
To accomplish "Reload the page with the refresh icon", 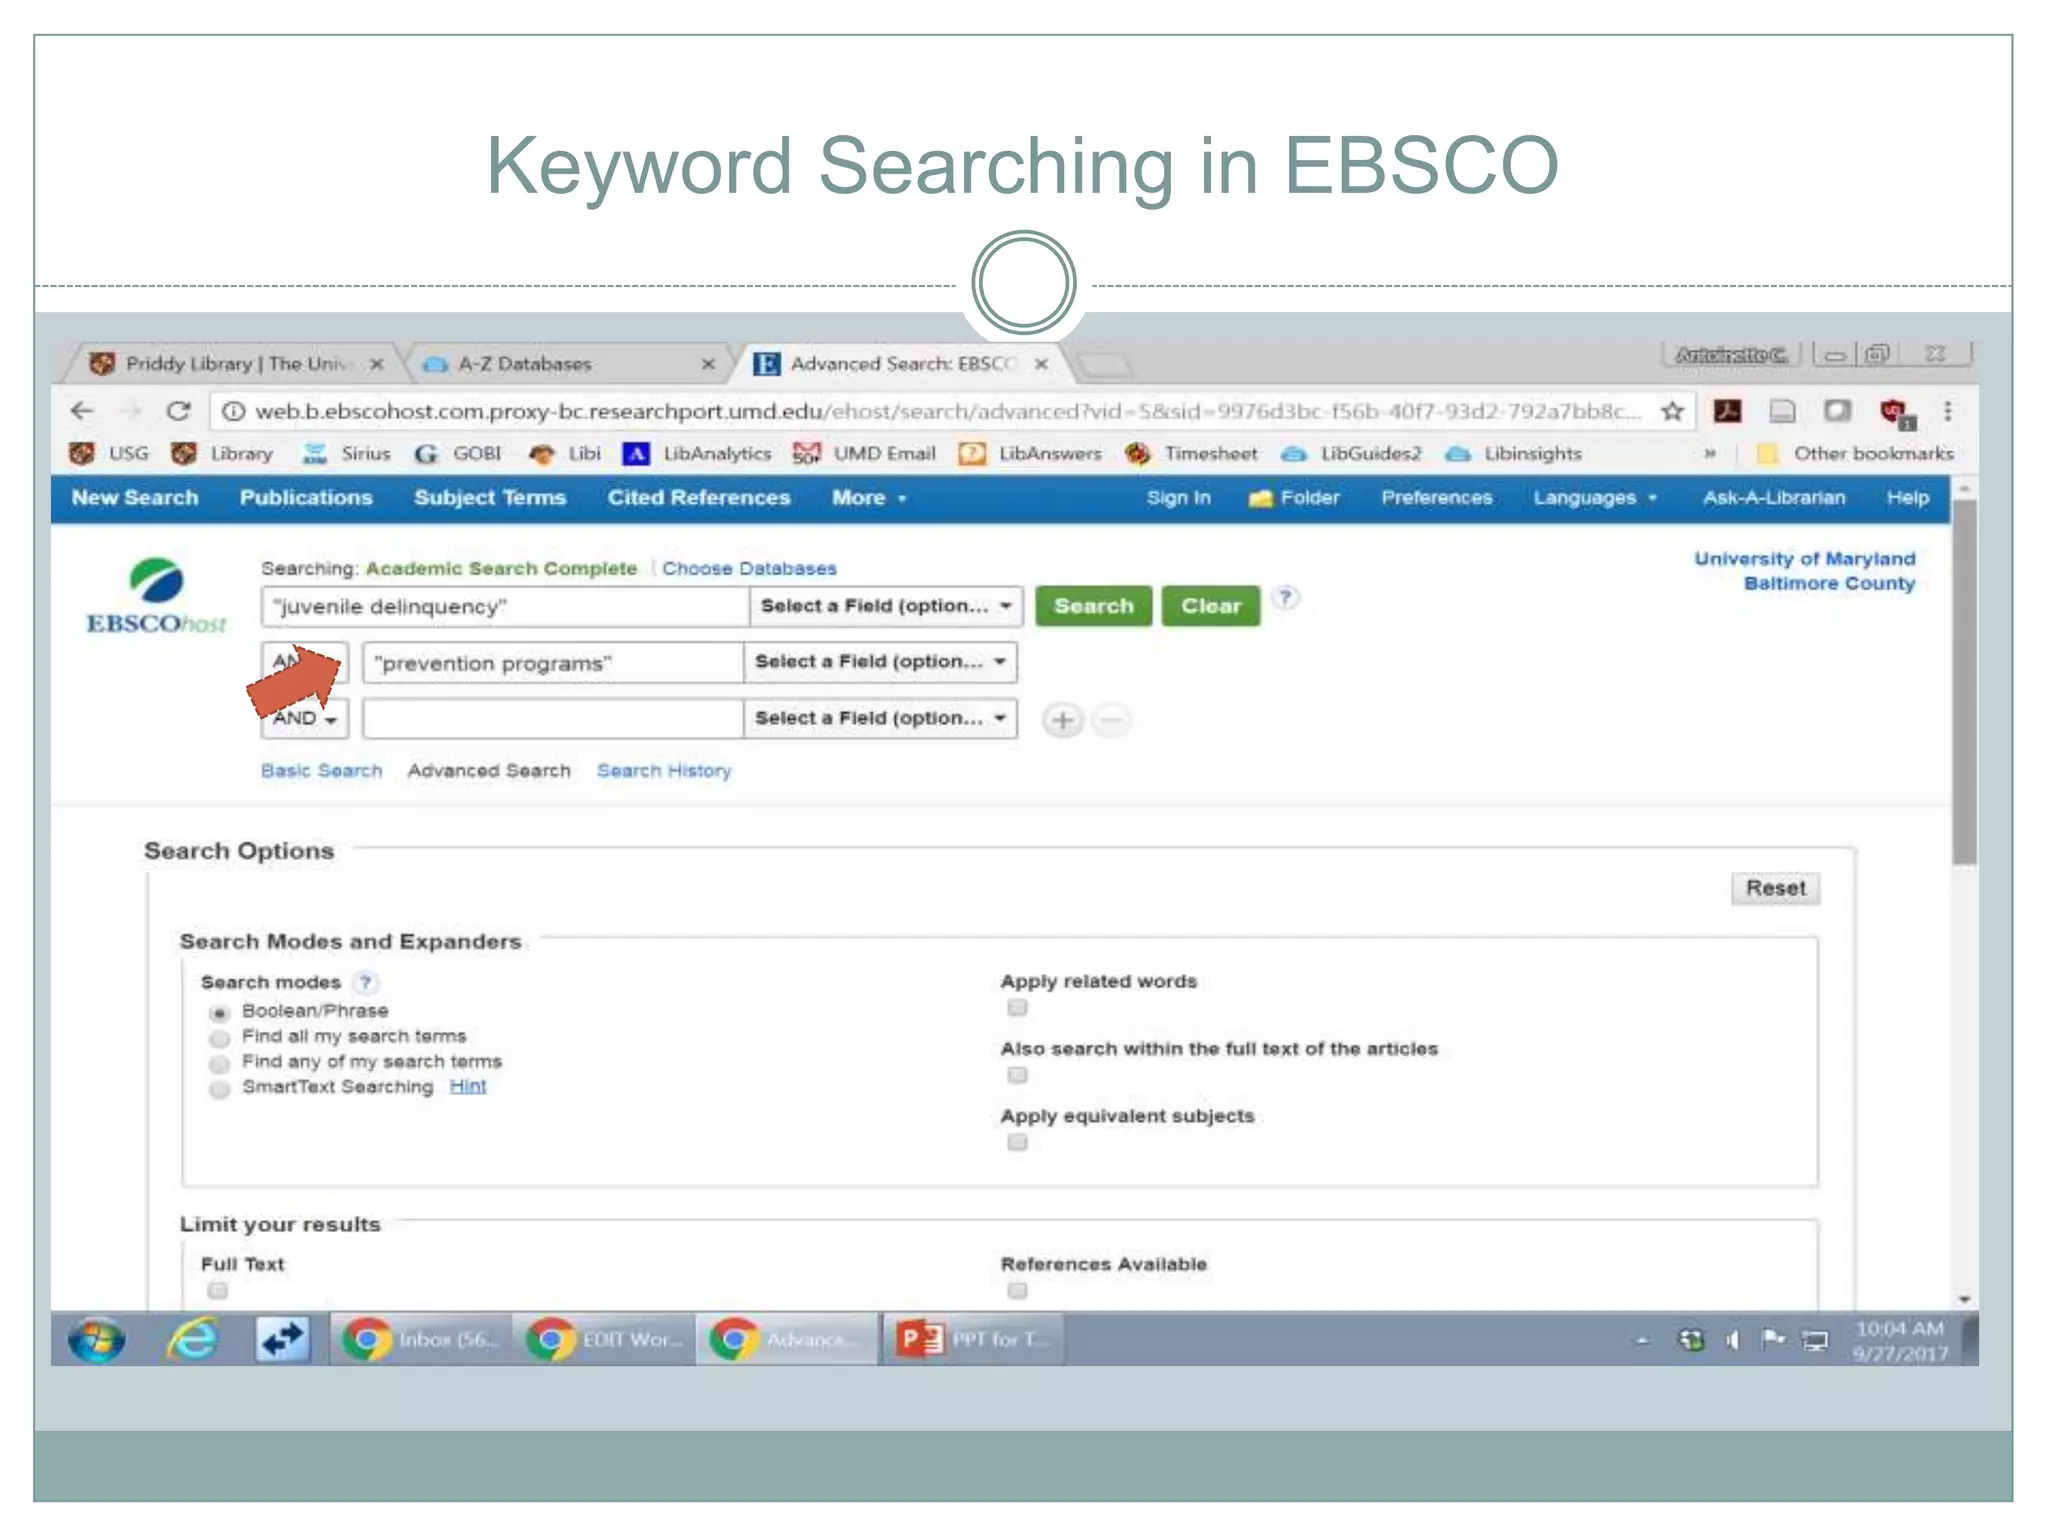I will (x=178, y=411).
